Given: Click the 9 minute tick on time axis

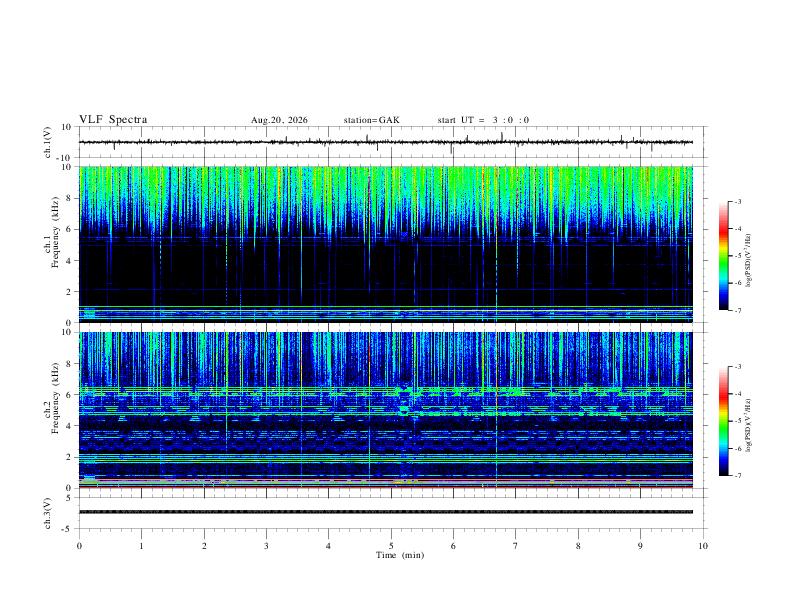Looking at the screenshot, I should [x=640, y=546].
